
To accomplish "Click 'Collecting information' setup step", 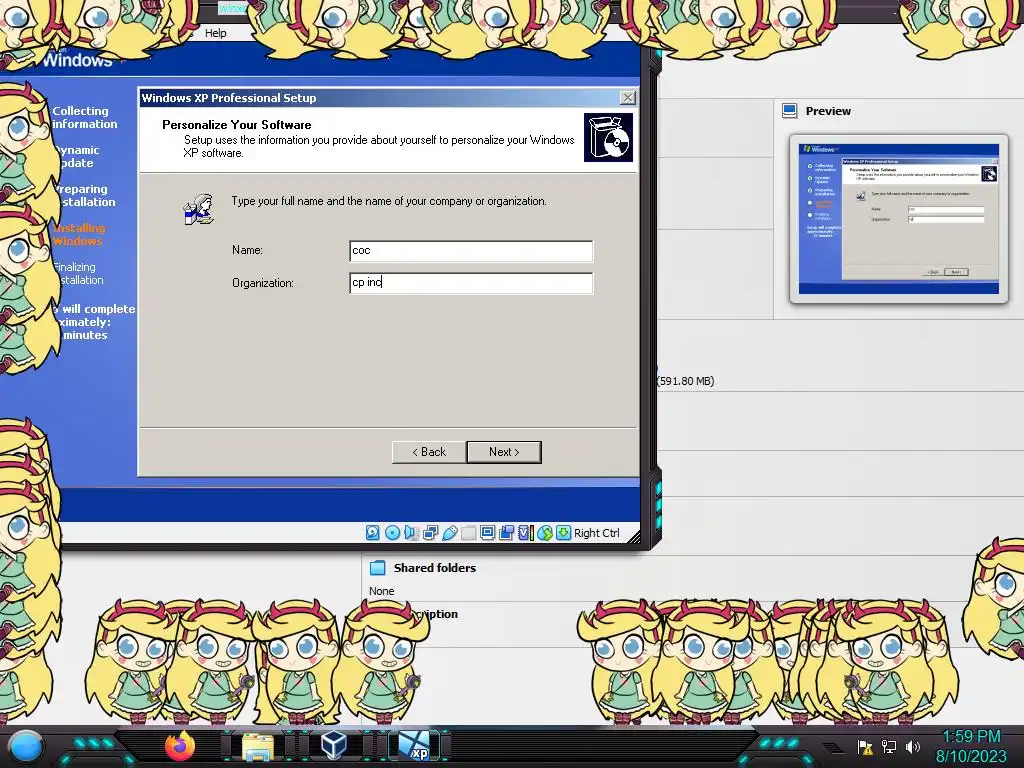I will pos(84,118).
